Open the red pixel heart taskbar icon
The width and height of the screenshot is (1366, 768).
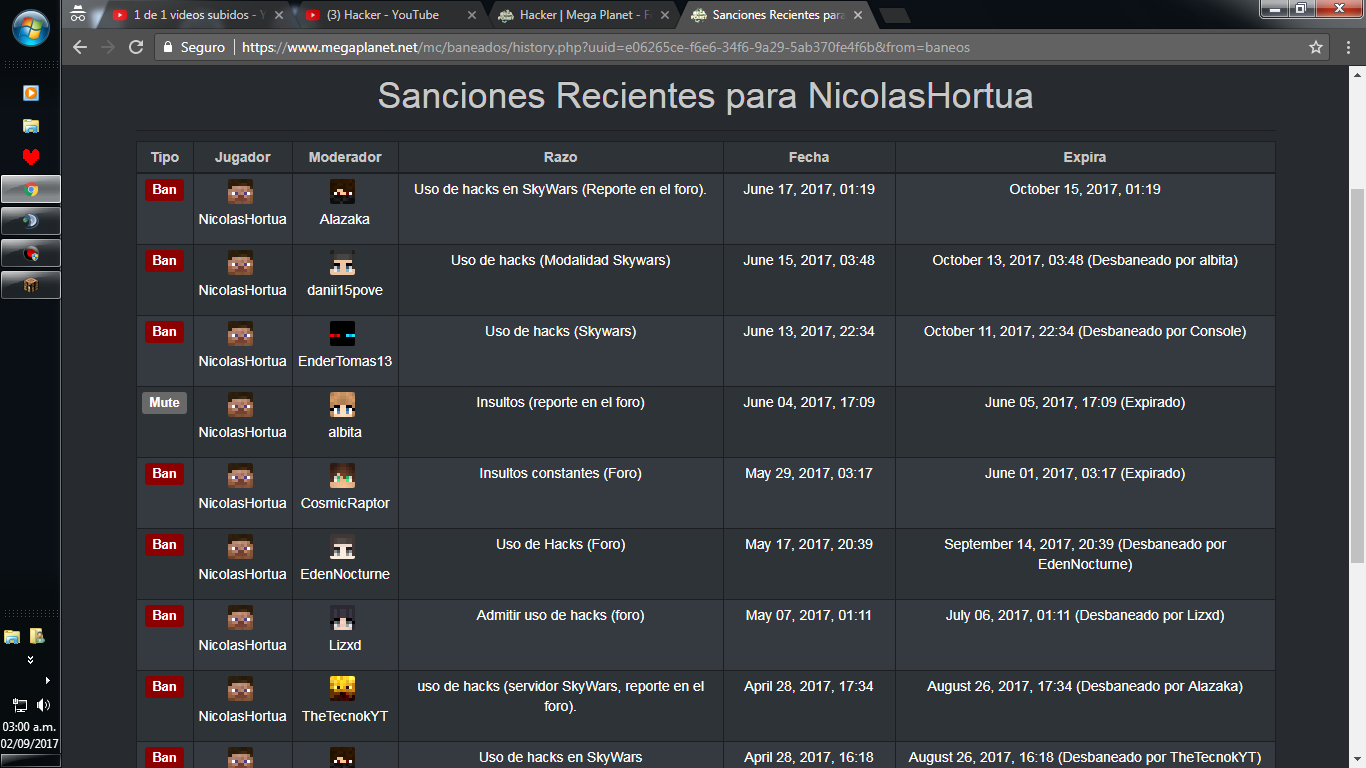click(x=31, y=157)
